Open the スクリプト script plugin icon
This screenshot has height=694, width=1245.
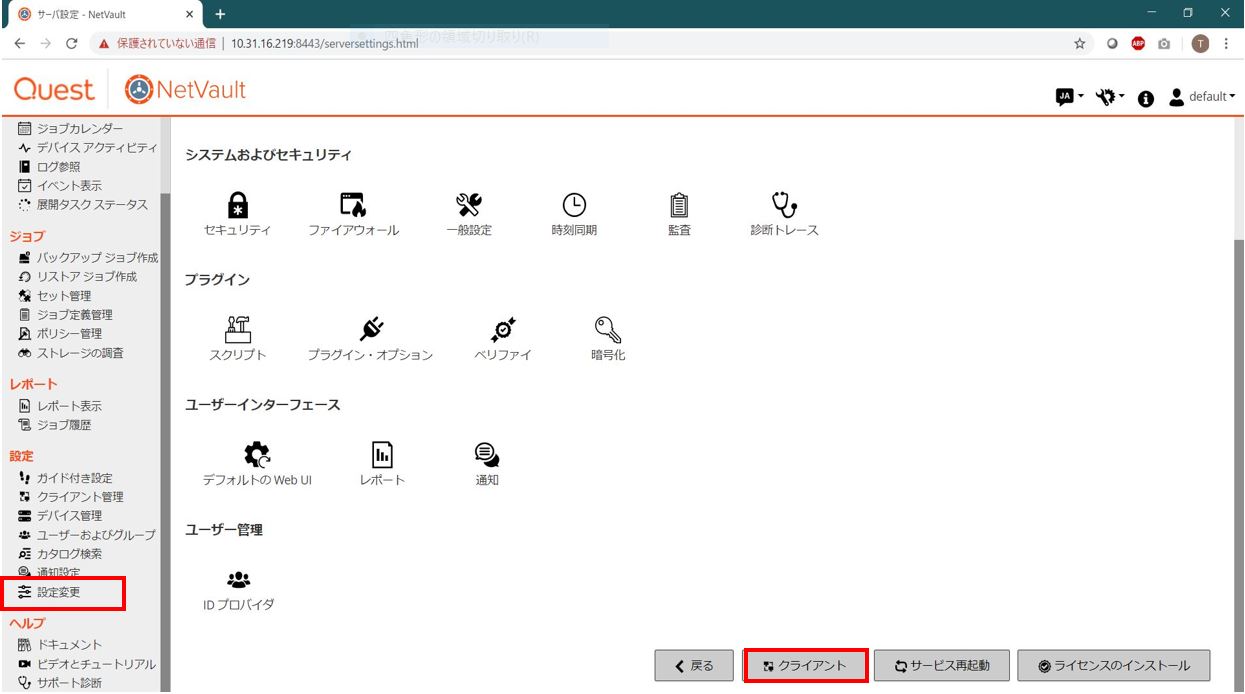(238, 330)
